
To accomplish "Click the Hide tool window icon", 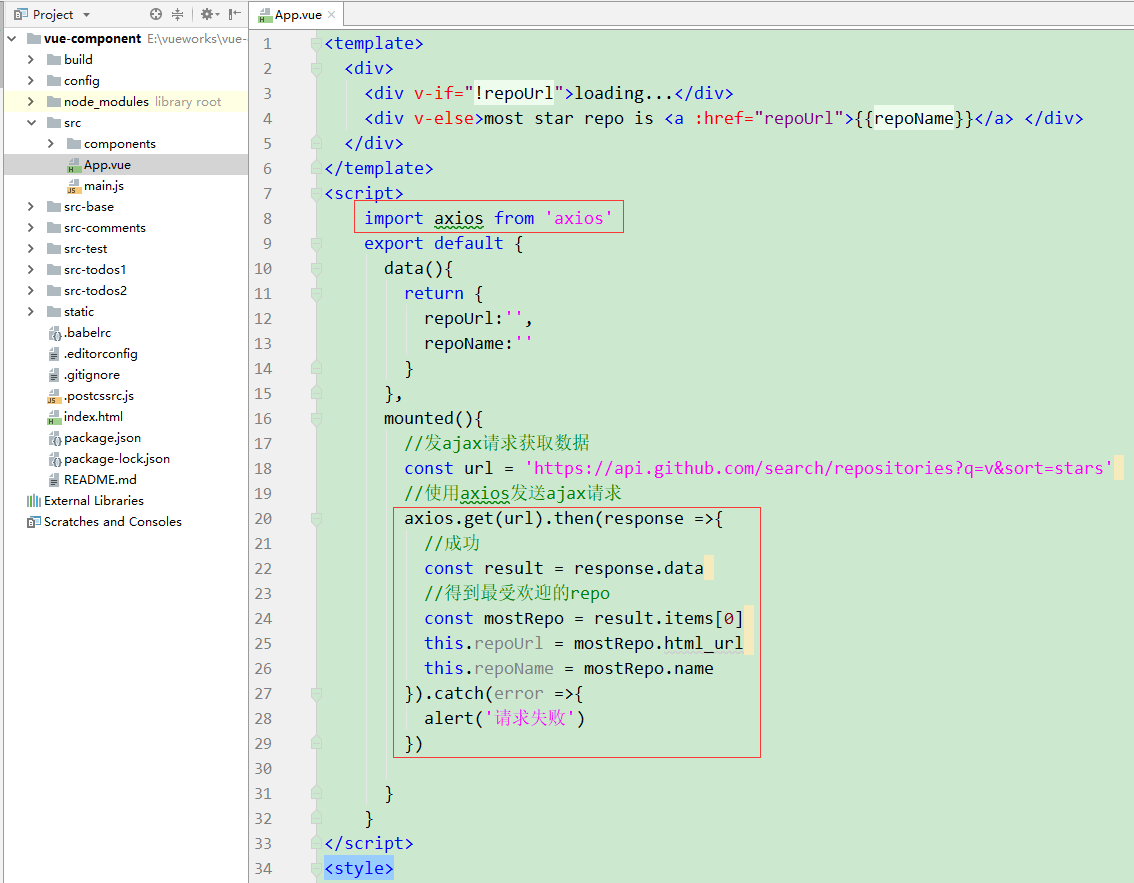I will 233,14.
